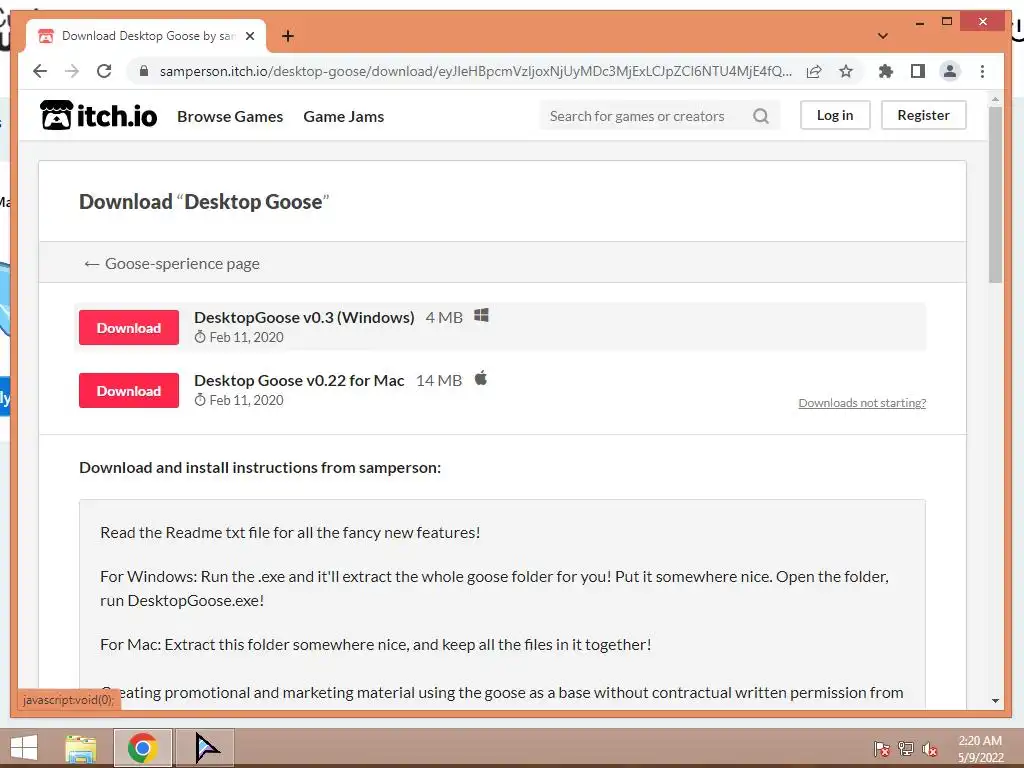The image size is (1024, 768).
Task: Open the Extensions puzzle piece icon
Action: (x=886, y=71)
